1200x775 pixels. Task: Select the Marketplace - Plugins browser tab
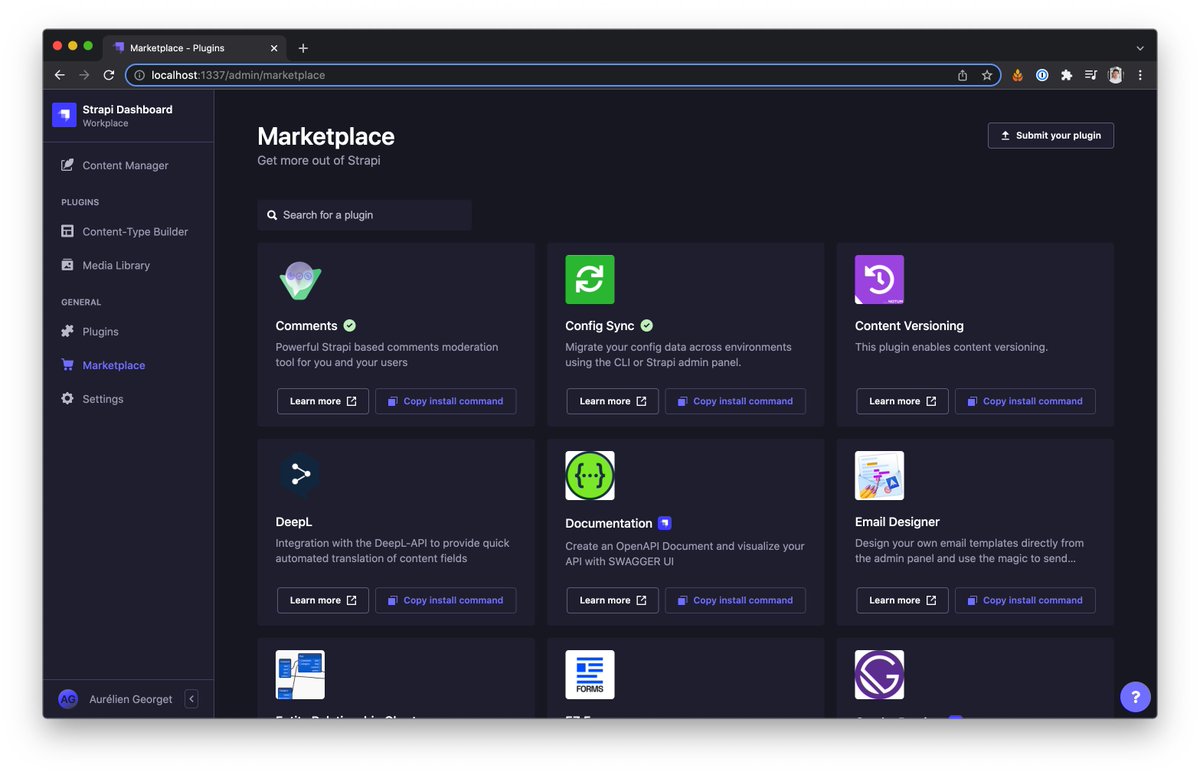click(195, 47)
